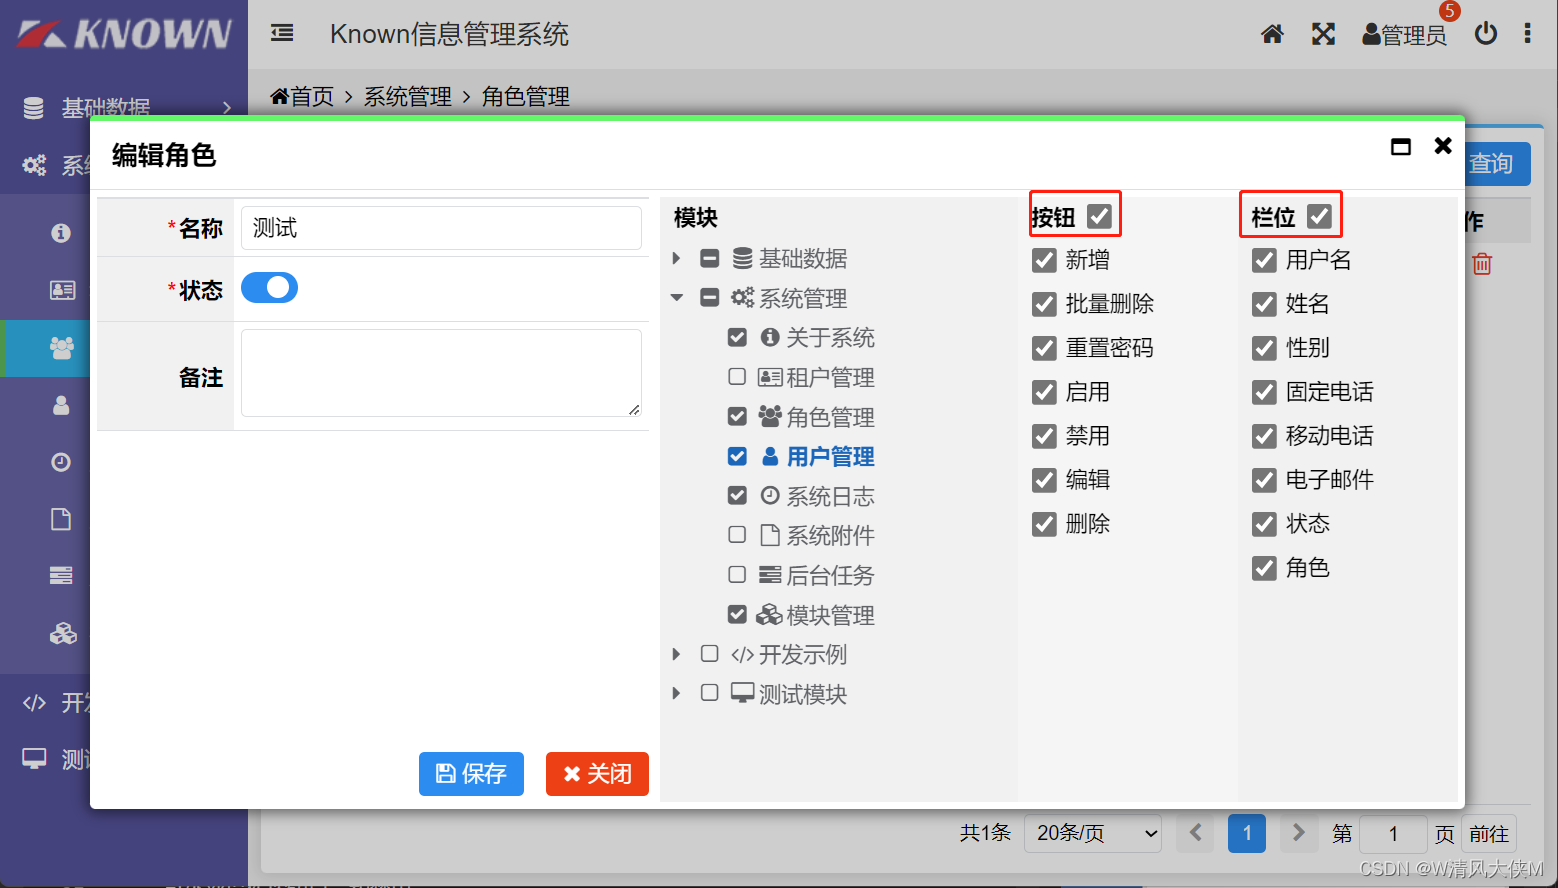The width and height of the screenshot is (1558, 888).
Task: Click the home icon in top bar
Action: click(x=1272, y=35)
